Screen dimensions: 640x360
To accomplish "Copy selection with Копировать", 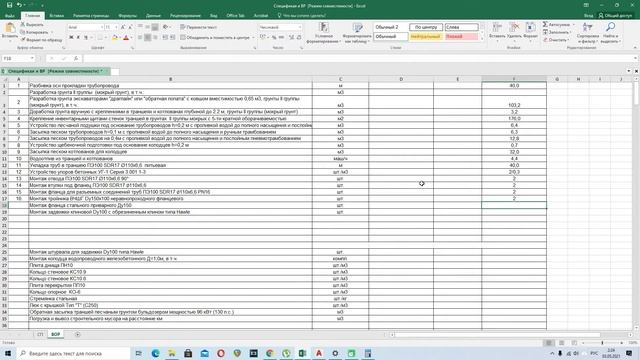I will pyautogui.click(x=35, y=32).
